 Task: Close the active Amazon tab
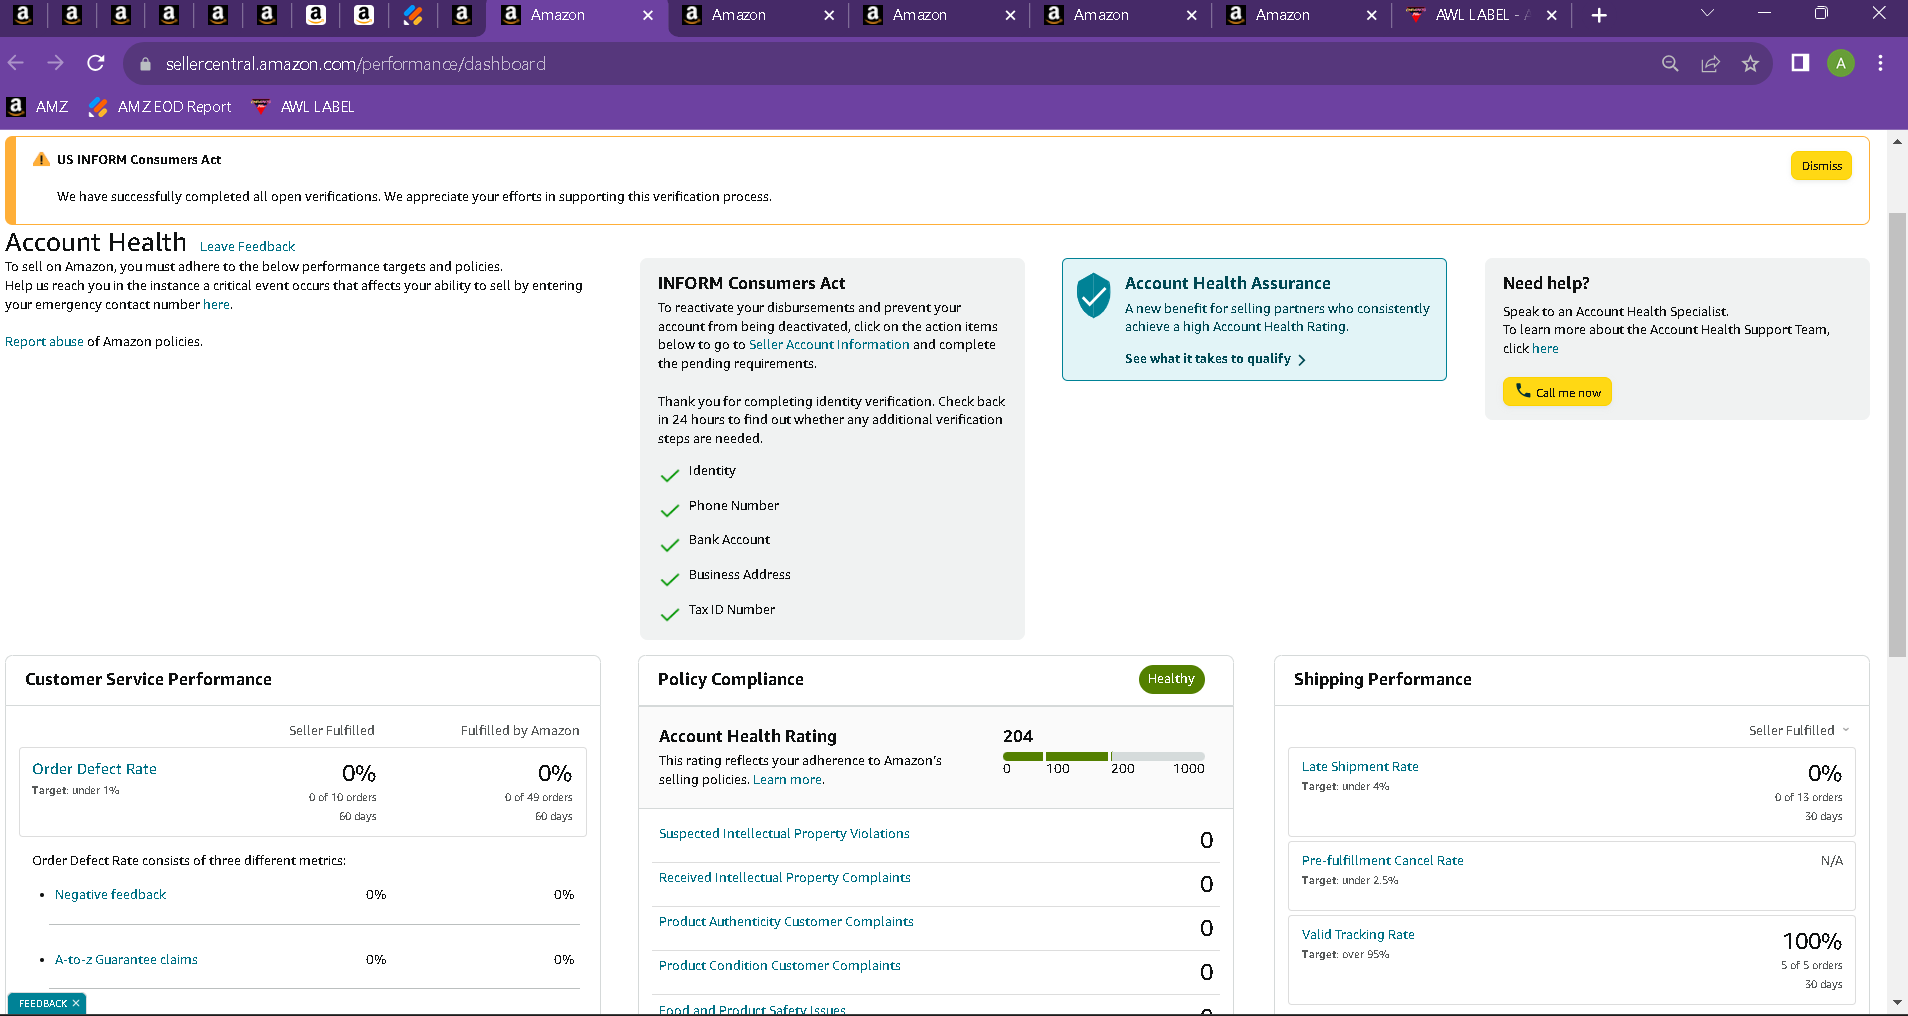[648, 15]
